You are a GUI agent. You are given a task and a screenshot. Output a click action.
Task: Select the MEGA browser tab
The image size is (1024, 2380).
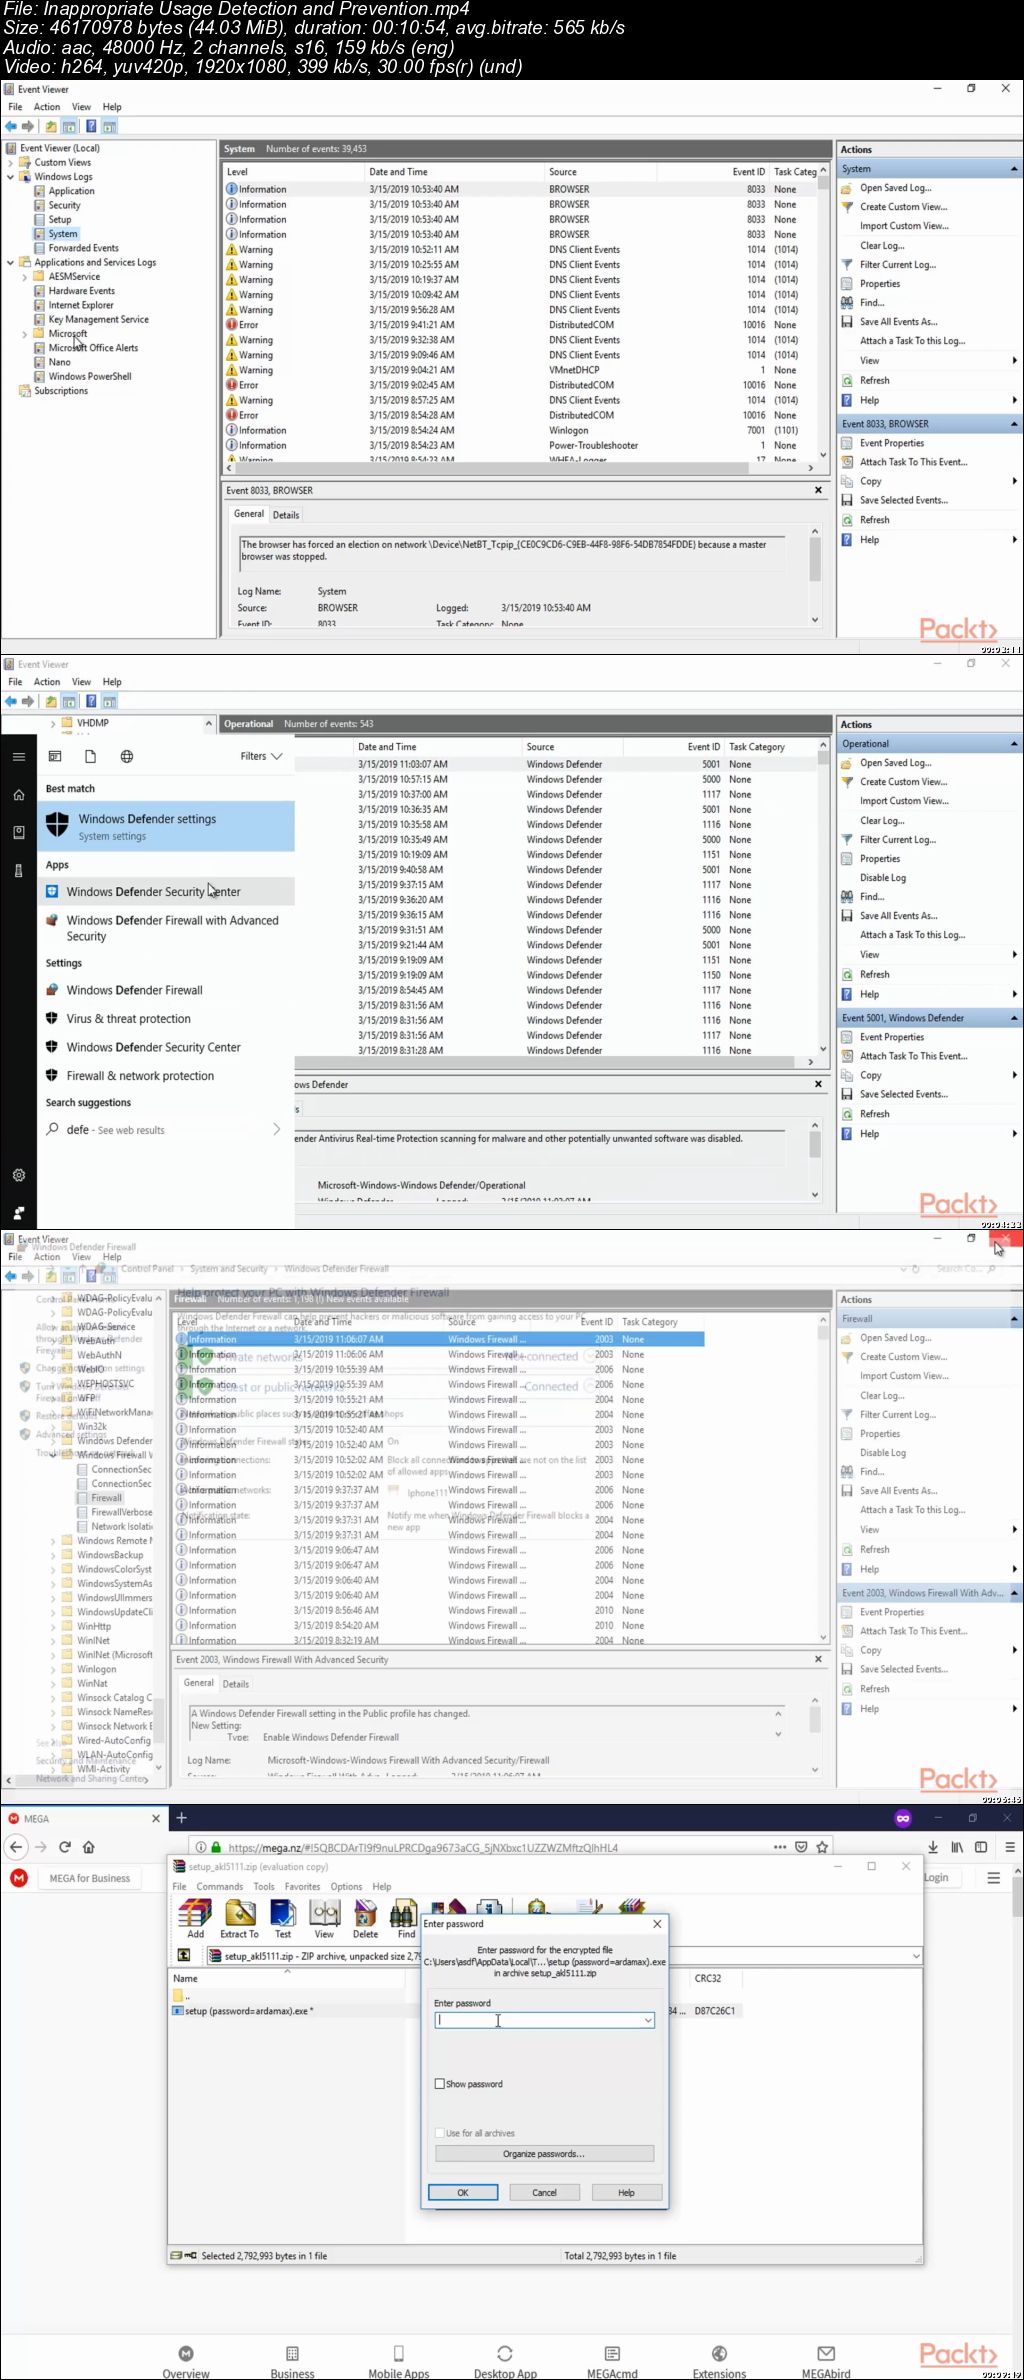pyautogui.click(x=84, y=1818)
